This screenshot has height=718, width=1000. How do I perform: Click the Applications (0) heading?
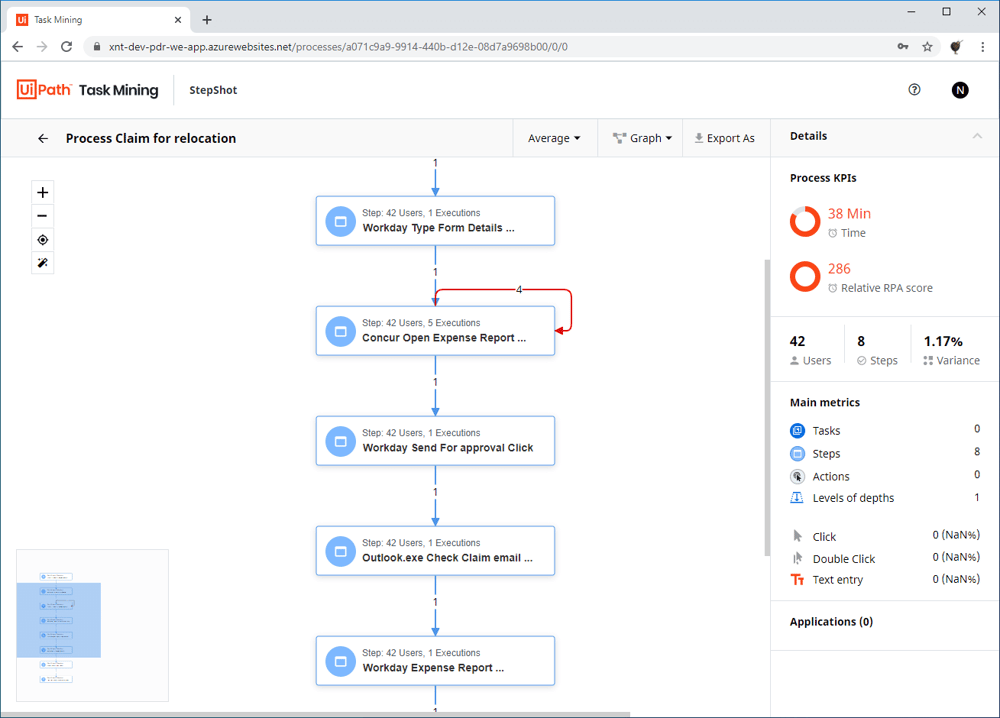pyautogui.click(x=831, y=622)
